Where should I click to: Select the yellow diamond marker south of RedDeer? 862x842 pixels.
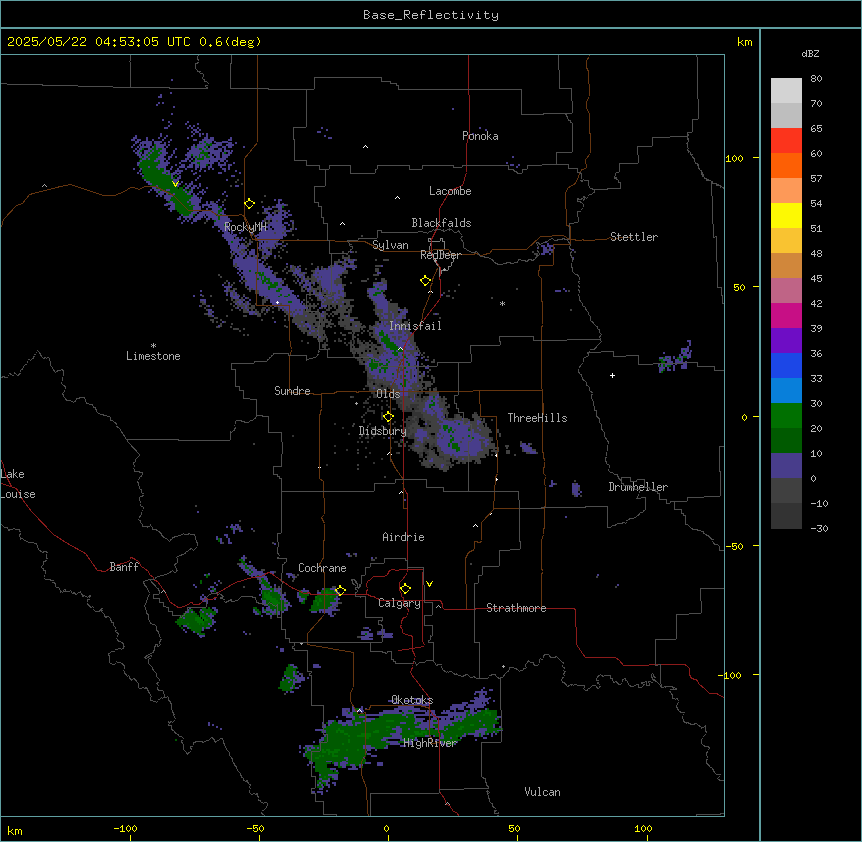pyautogui.click(x=425, y=281)
